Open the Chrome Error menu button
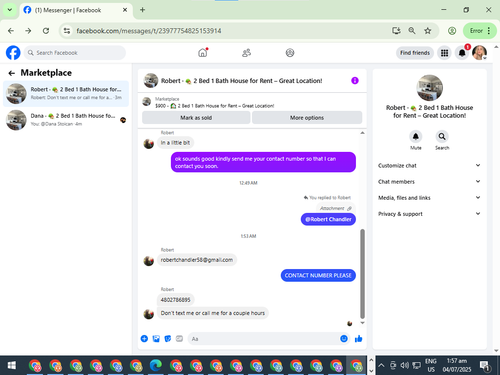 [480, 31]
